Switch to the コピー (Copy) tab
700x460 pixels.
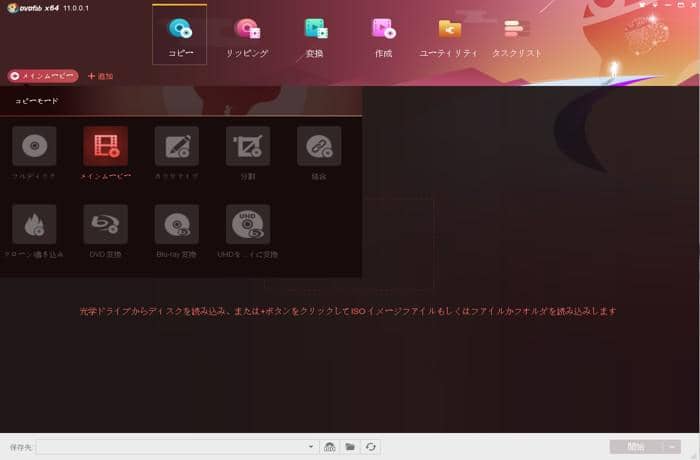(x=180, y=36)
